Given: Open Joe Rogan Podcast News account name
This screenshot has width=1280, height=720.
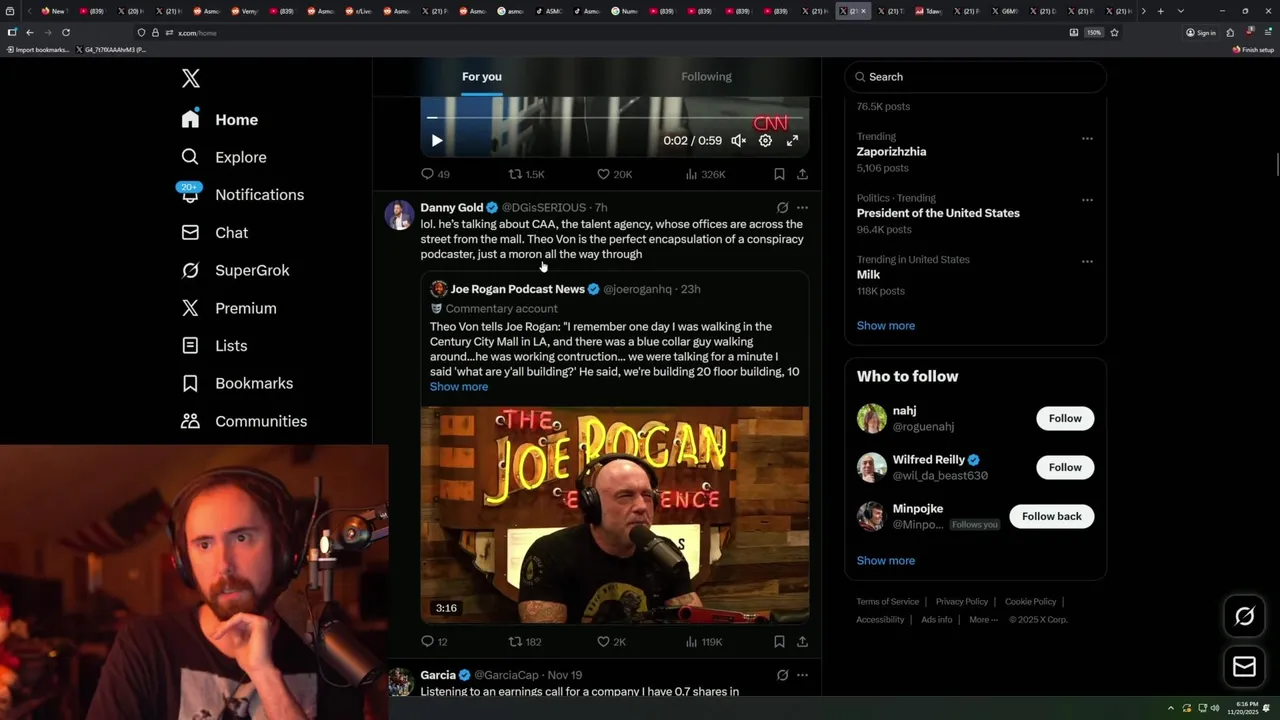Looking at the screenshot, I should [517, 289].
